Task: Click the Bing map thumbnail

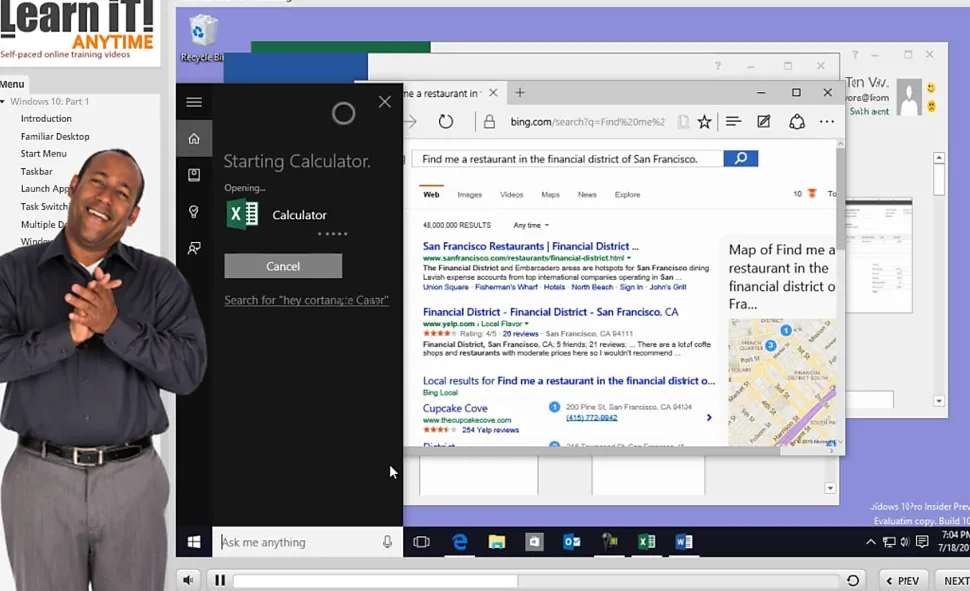Action: click(x=782, y=382)
